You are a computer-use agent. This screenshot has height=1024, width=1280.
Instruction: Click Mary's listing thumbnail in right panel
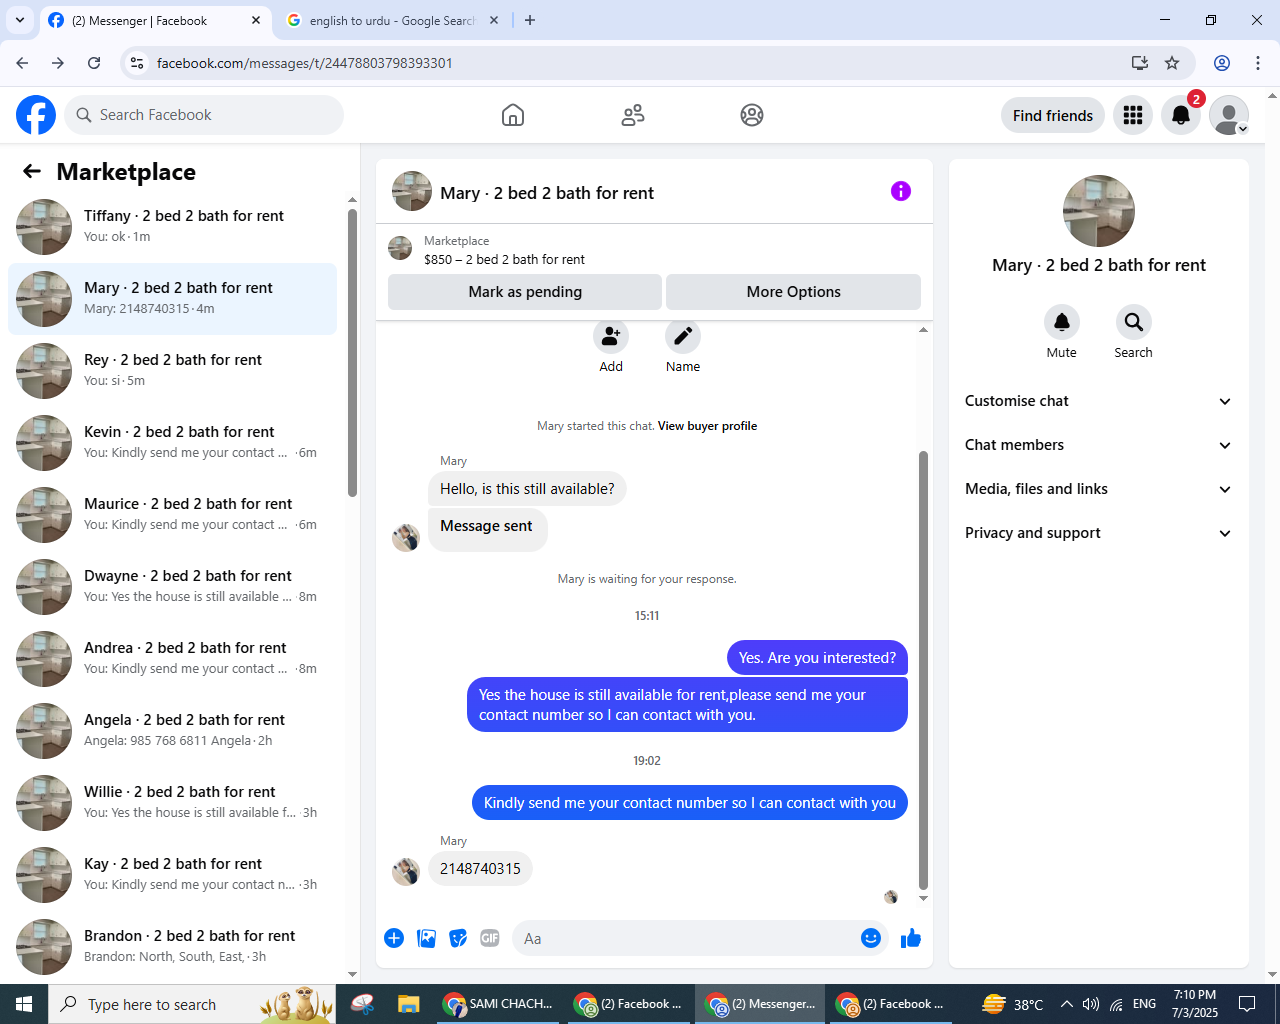coord(1099,211)
